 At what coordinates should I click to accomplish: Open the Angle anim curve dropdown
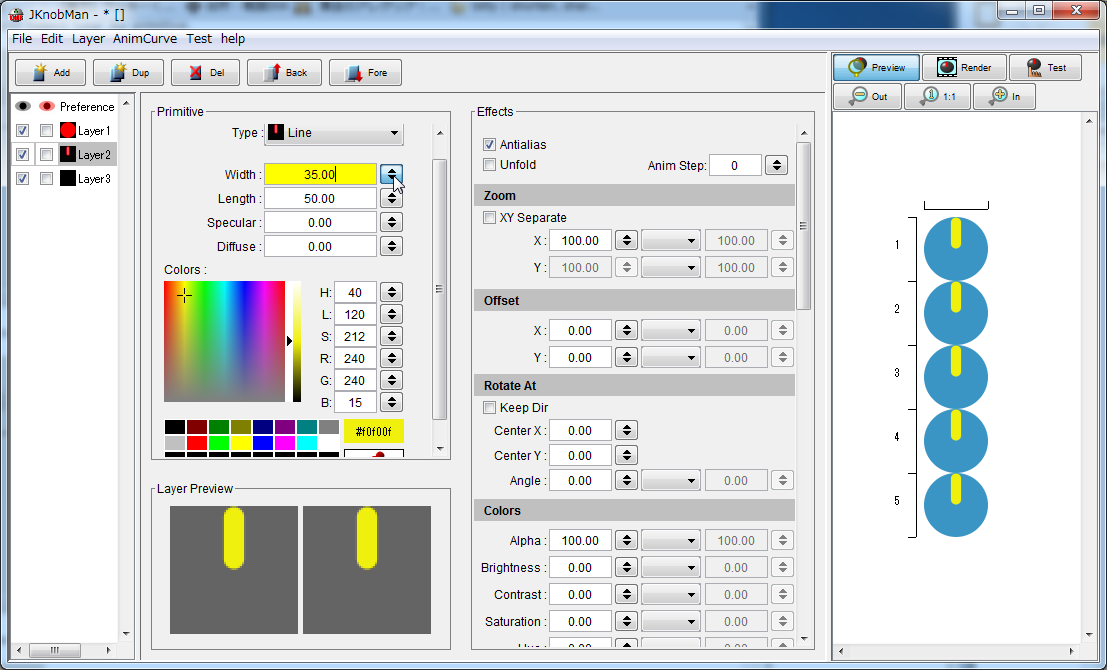click(671, 481)
